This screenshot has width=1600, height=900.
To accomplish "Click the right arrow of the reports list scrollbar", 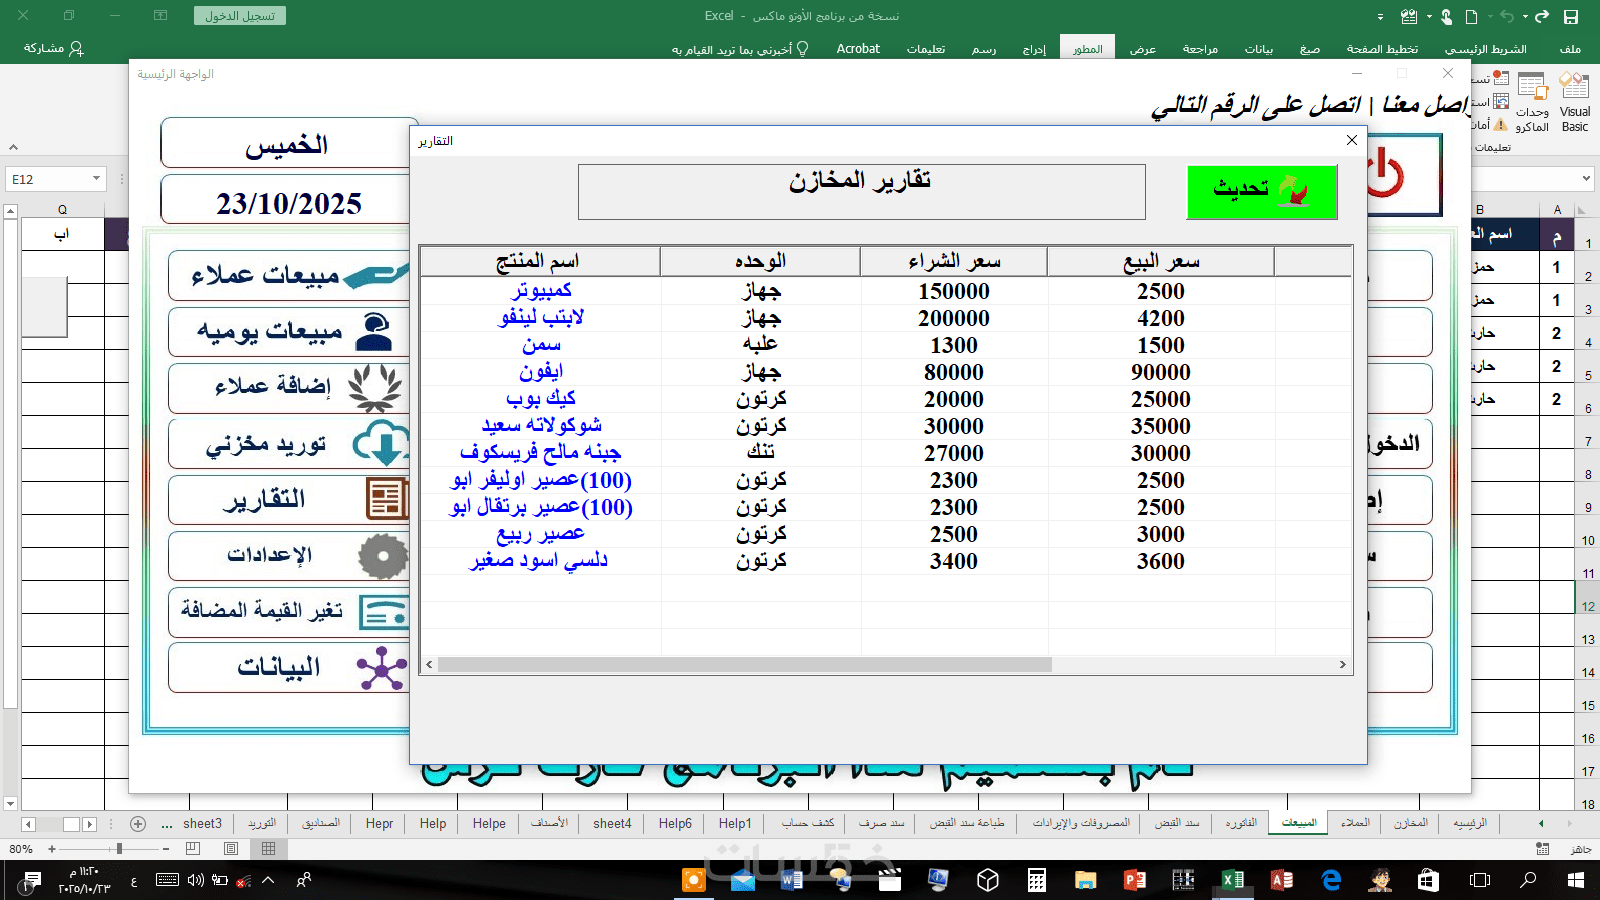I will [x=1343, y=665].
